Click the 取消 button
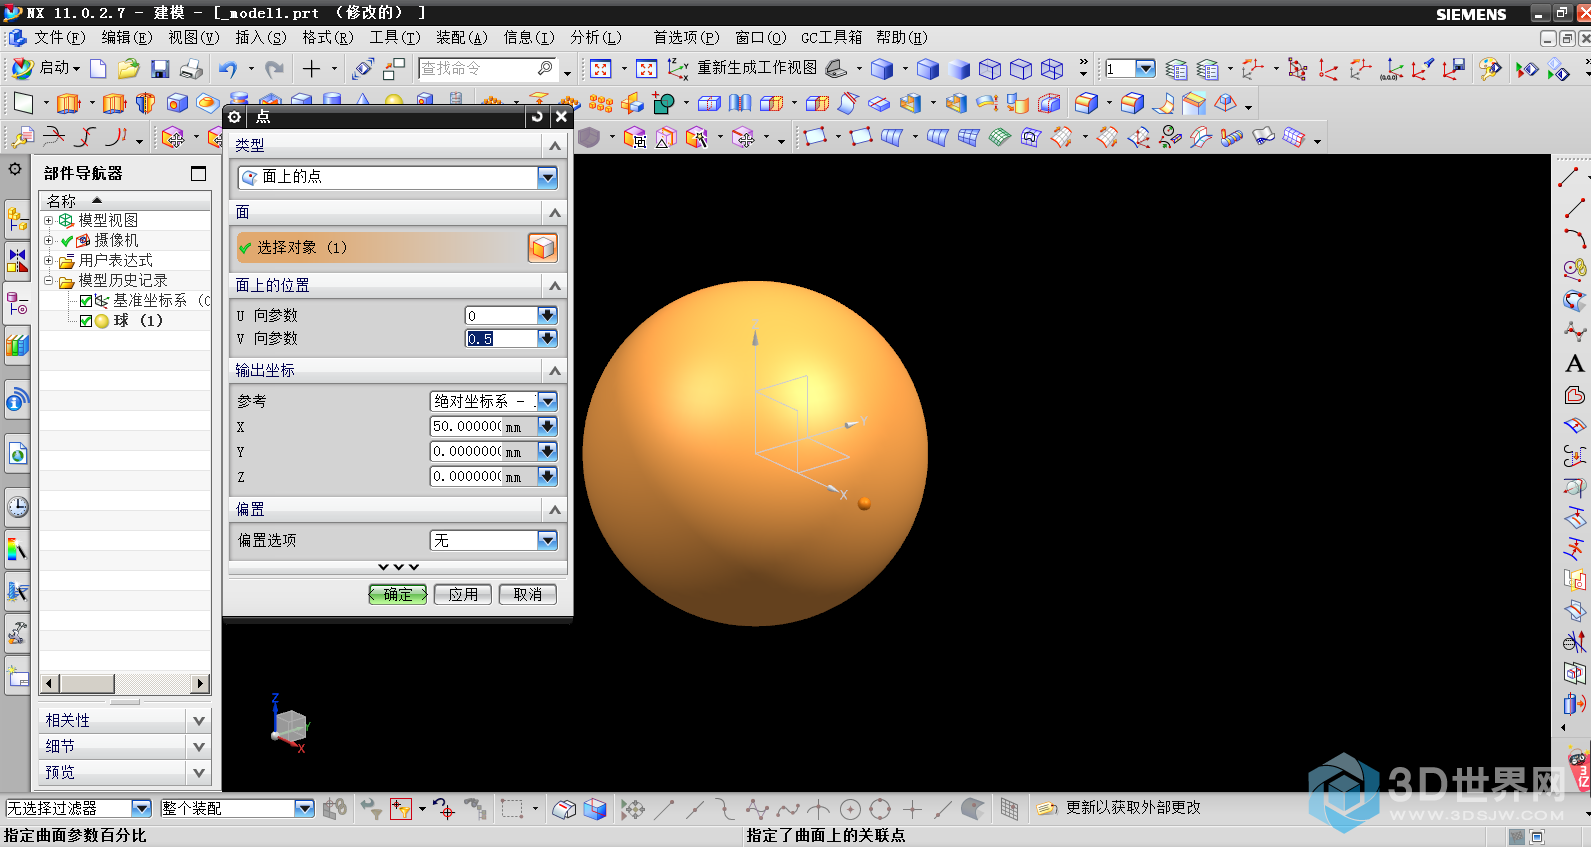 pos(527,594)
